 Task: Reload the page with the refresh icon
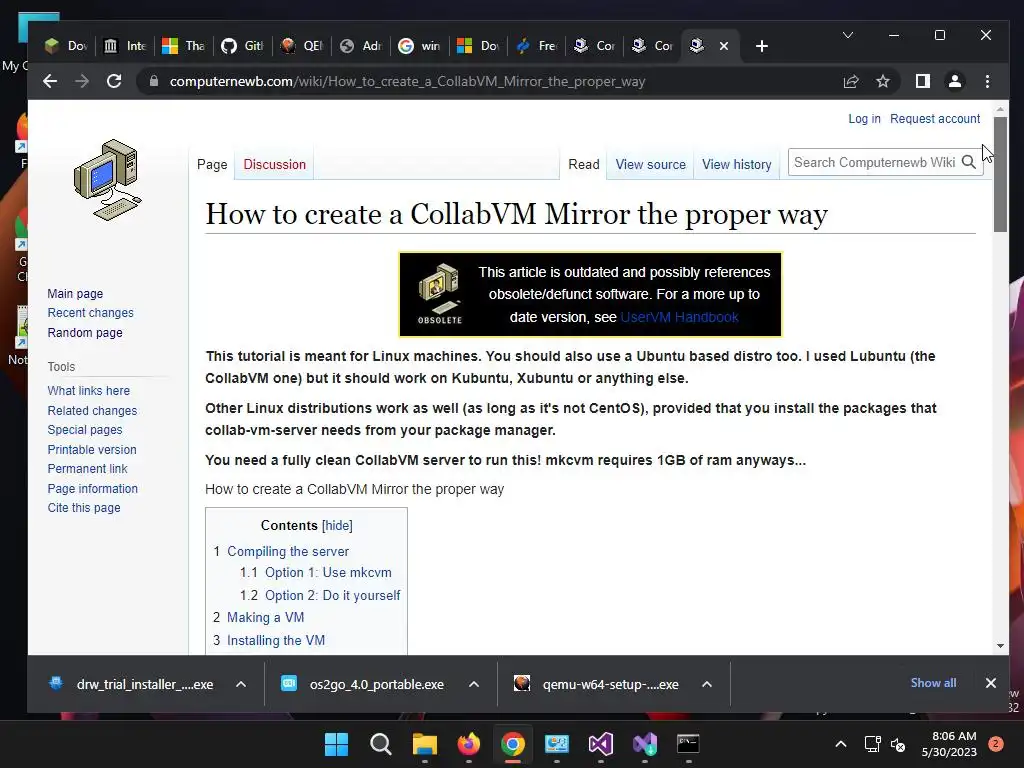114,81
